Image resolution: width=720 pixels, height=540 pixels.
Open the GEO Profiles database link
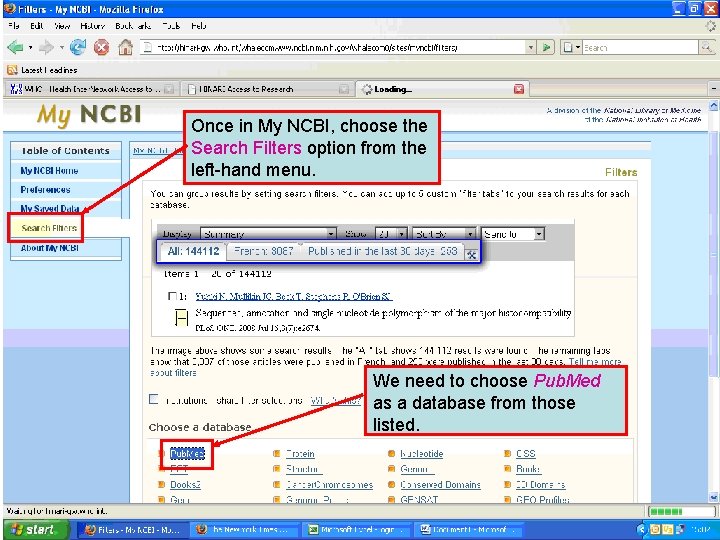pyautogui.click(x=542, y=499)
